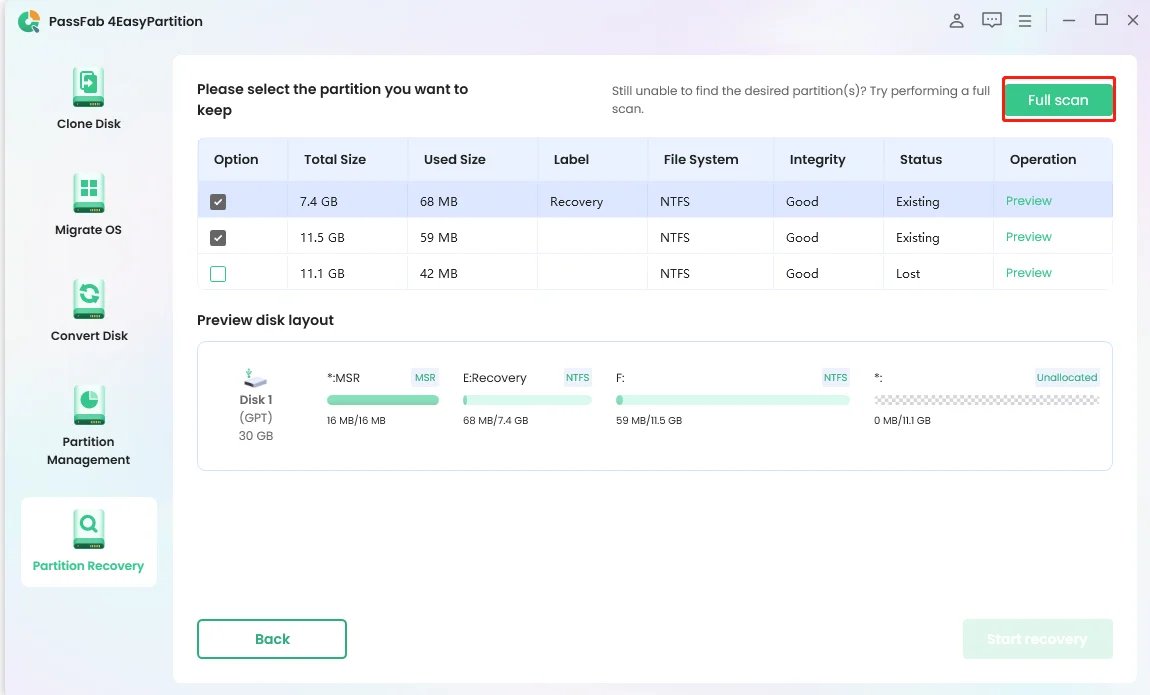Click the E:Recovery partition usage bar

click(527, 400)
